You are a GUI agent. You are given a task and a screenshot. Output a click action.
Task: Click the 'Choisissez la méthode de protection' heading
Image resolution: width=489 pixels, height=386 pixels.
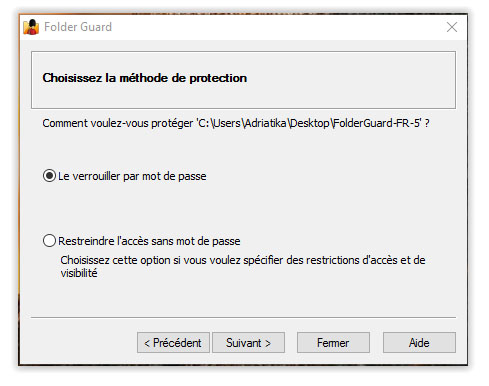click(145, 78)
